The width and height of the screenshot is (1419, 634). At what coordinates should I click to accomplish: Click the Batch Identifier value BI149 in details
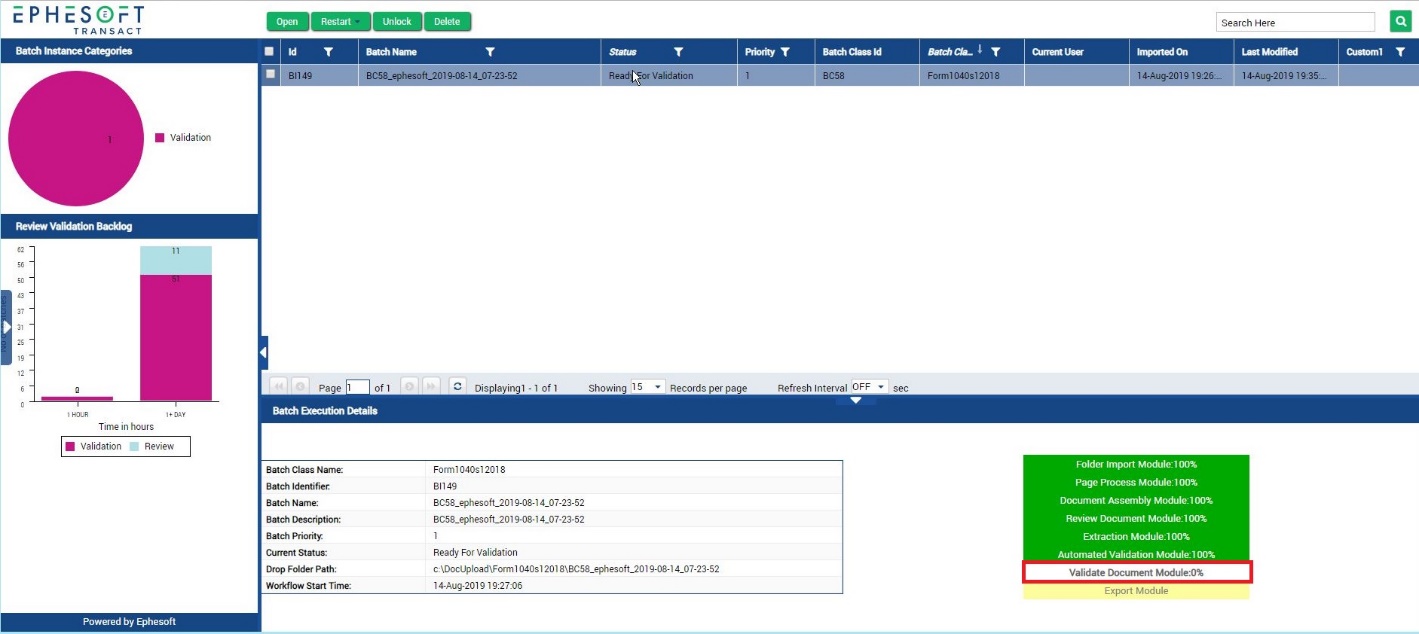tap(445, 486)
